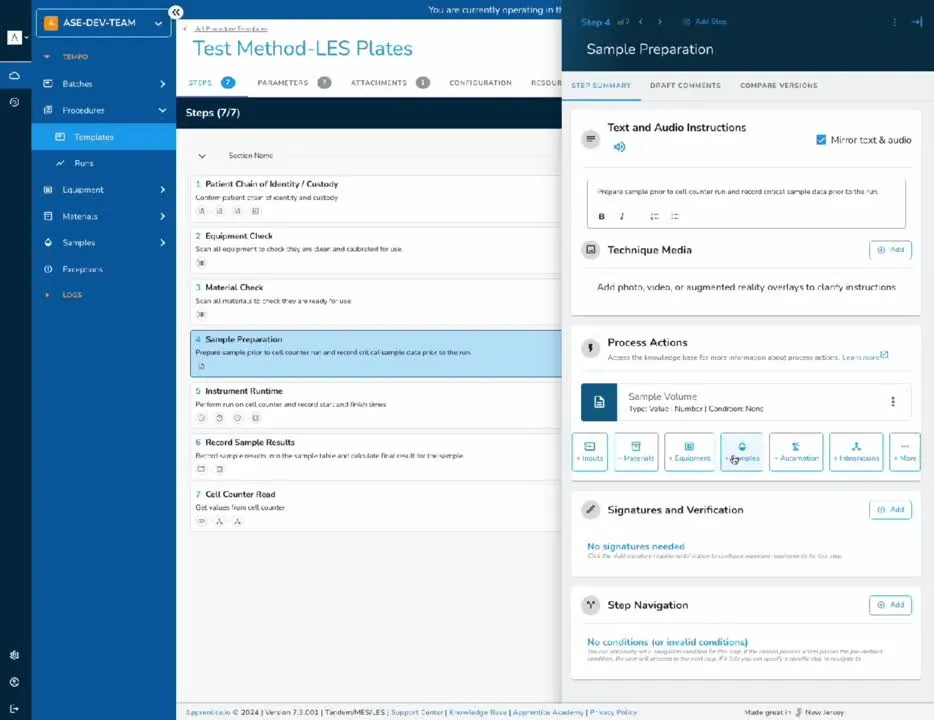Insert a numbered list in the instructions editor
934x720 pixels.
coord(654,216)
